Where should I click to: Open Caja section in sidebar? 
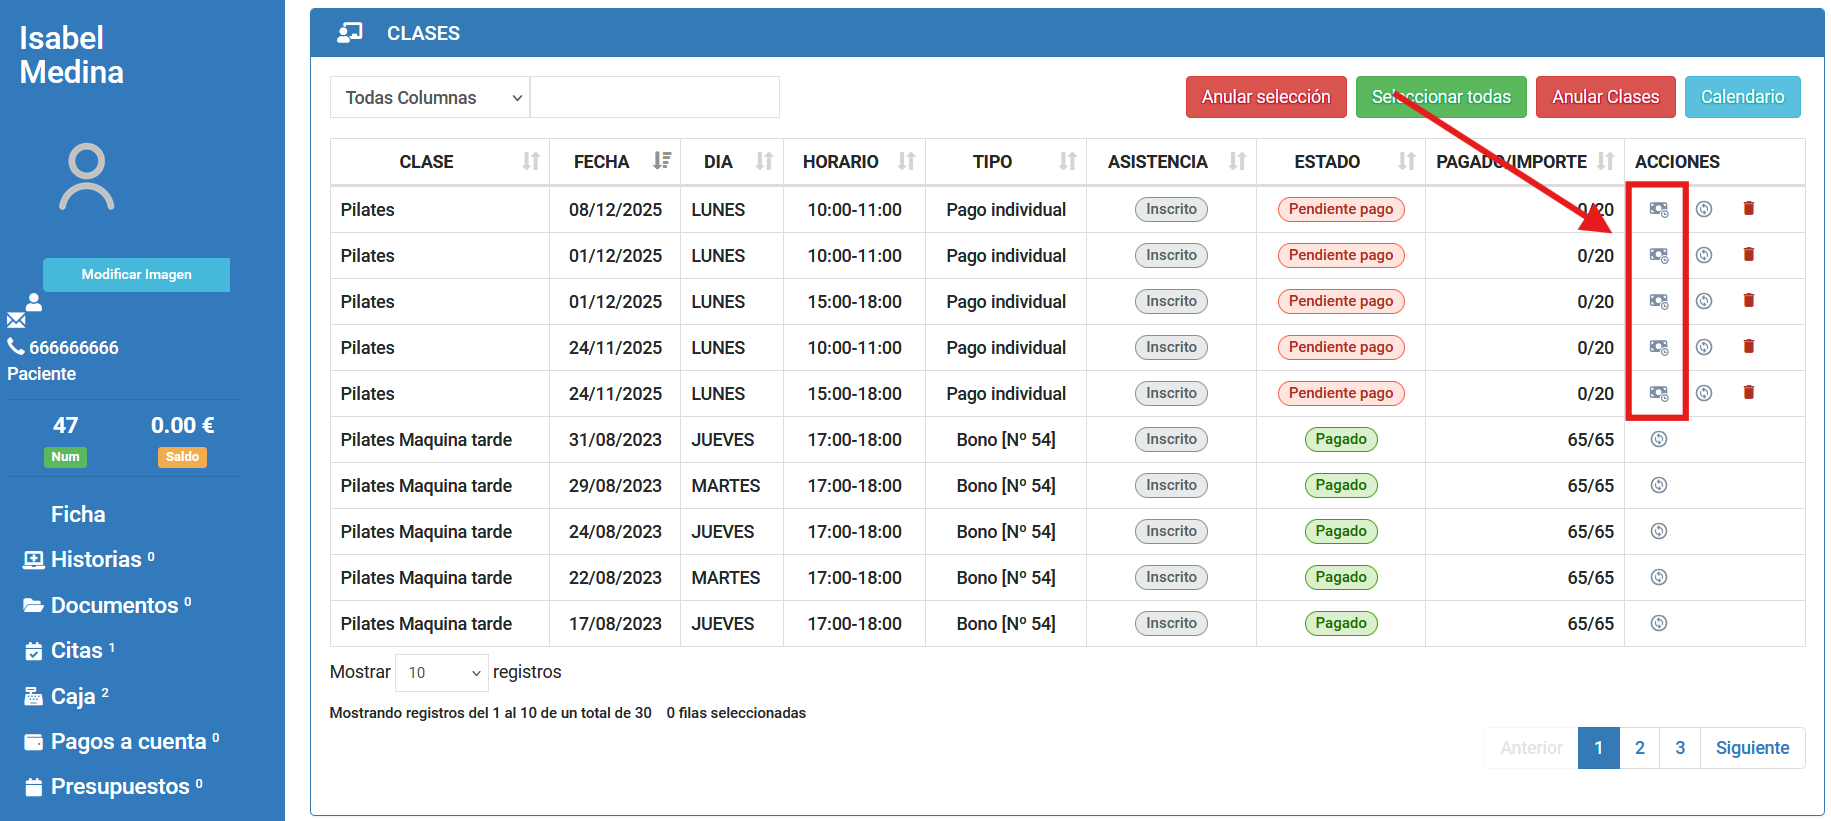pyautogui.click(x=72, y=696)
